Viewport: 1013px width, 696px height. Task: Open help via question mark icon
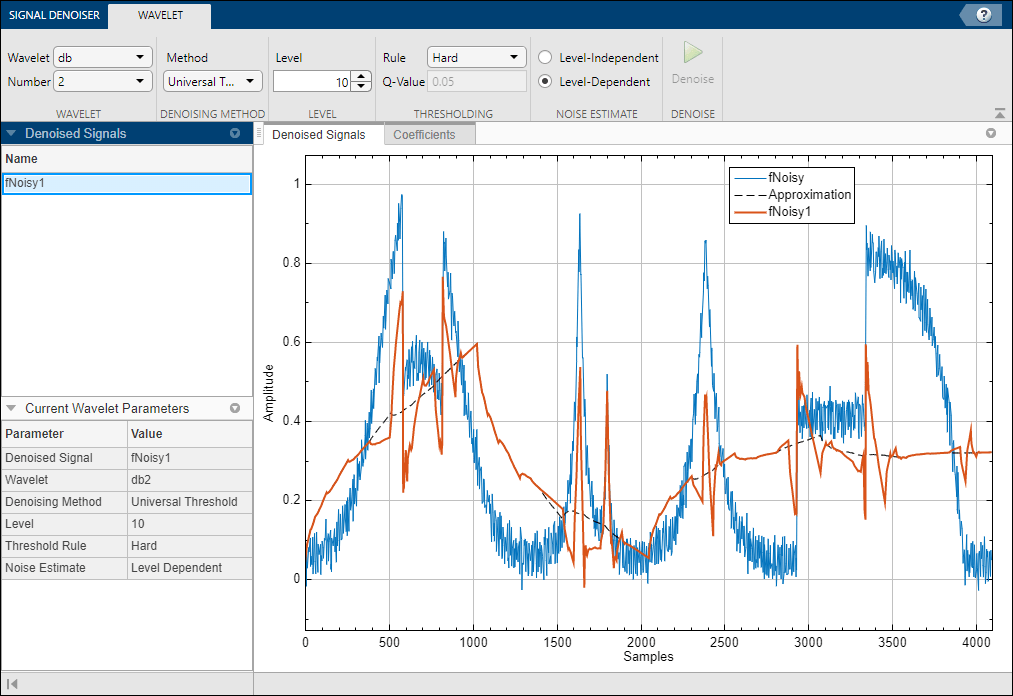click(x=984, y=14)
